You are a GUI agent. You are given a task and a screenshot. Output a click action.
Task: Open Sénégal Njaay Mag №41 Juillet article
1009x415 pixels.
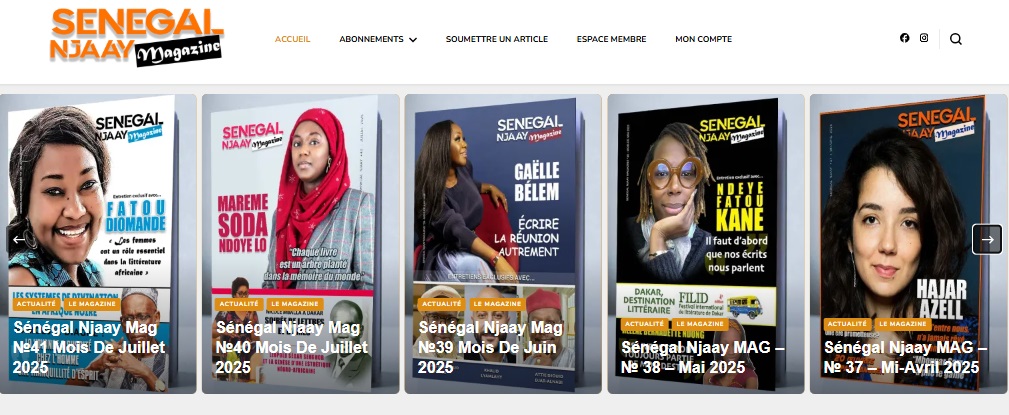click(x=90, y=347)
